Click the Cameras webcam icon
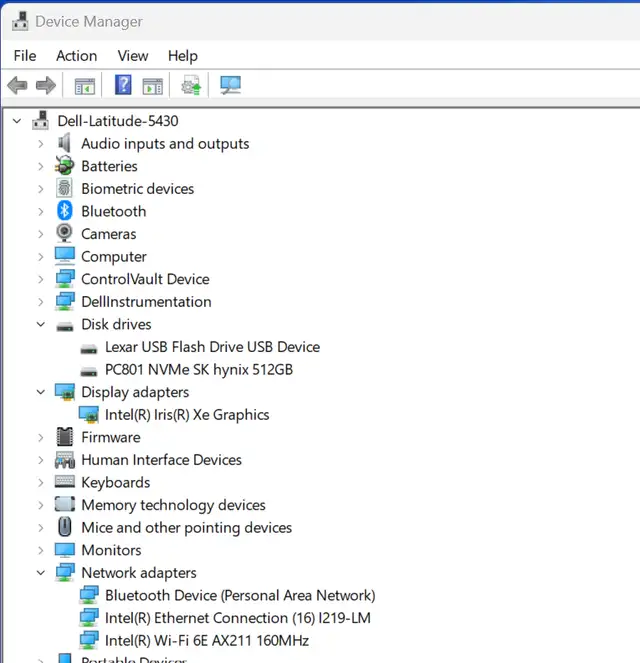Image resolution: width=640 pixels, height=663 pixels. (x=65, y=233)
